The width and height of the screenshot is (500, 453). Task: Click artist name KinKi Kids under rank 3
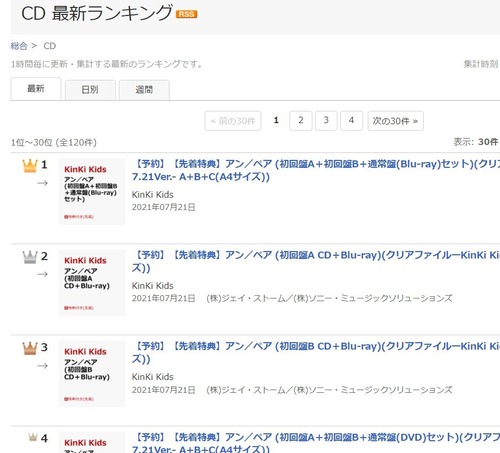click(x=153, y=377)
